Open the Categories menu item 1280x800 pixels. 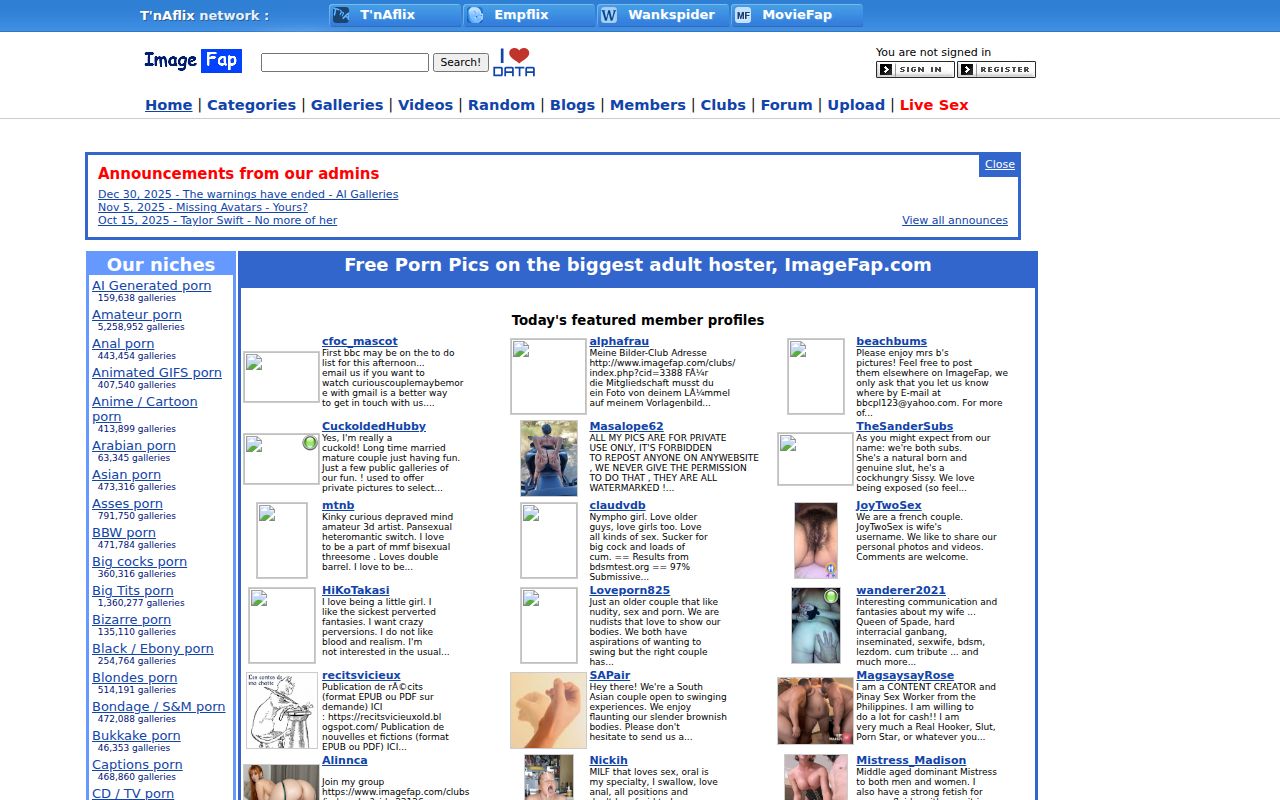pyautogui.click(x=251, y=105)
